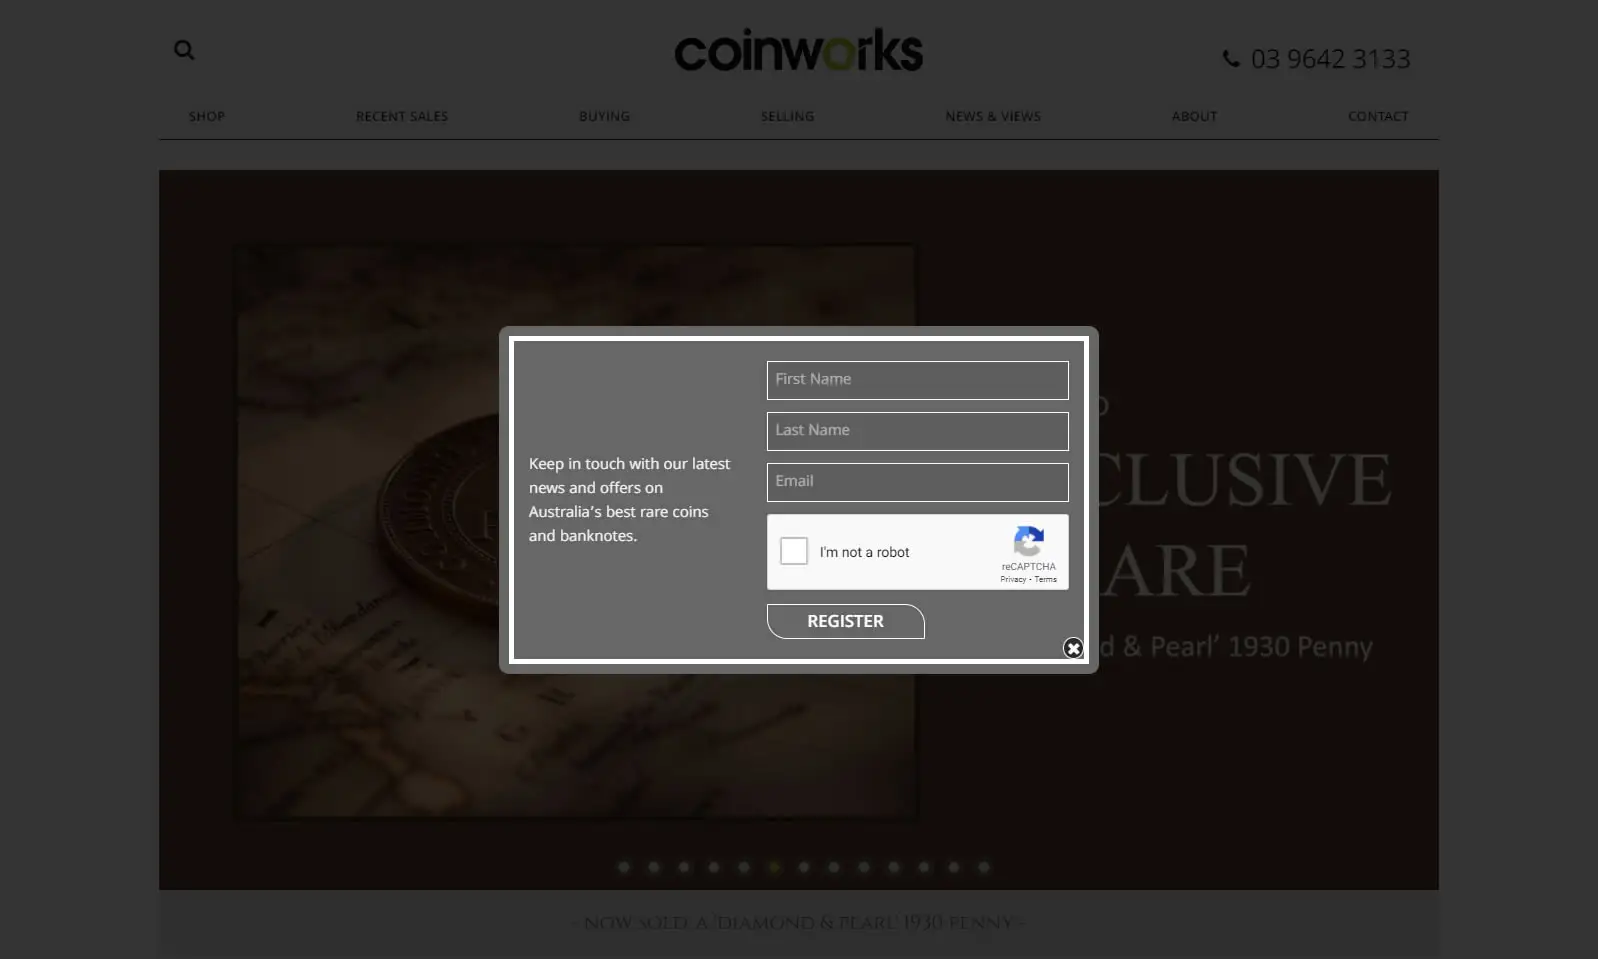Click the phone icon beside number
1598x959 pixels.
tap(1231, 59)
